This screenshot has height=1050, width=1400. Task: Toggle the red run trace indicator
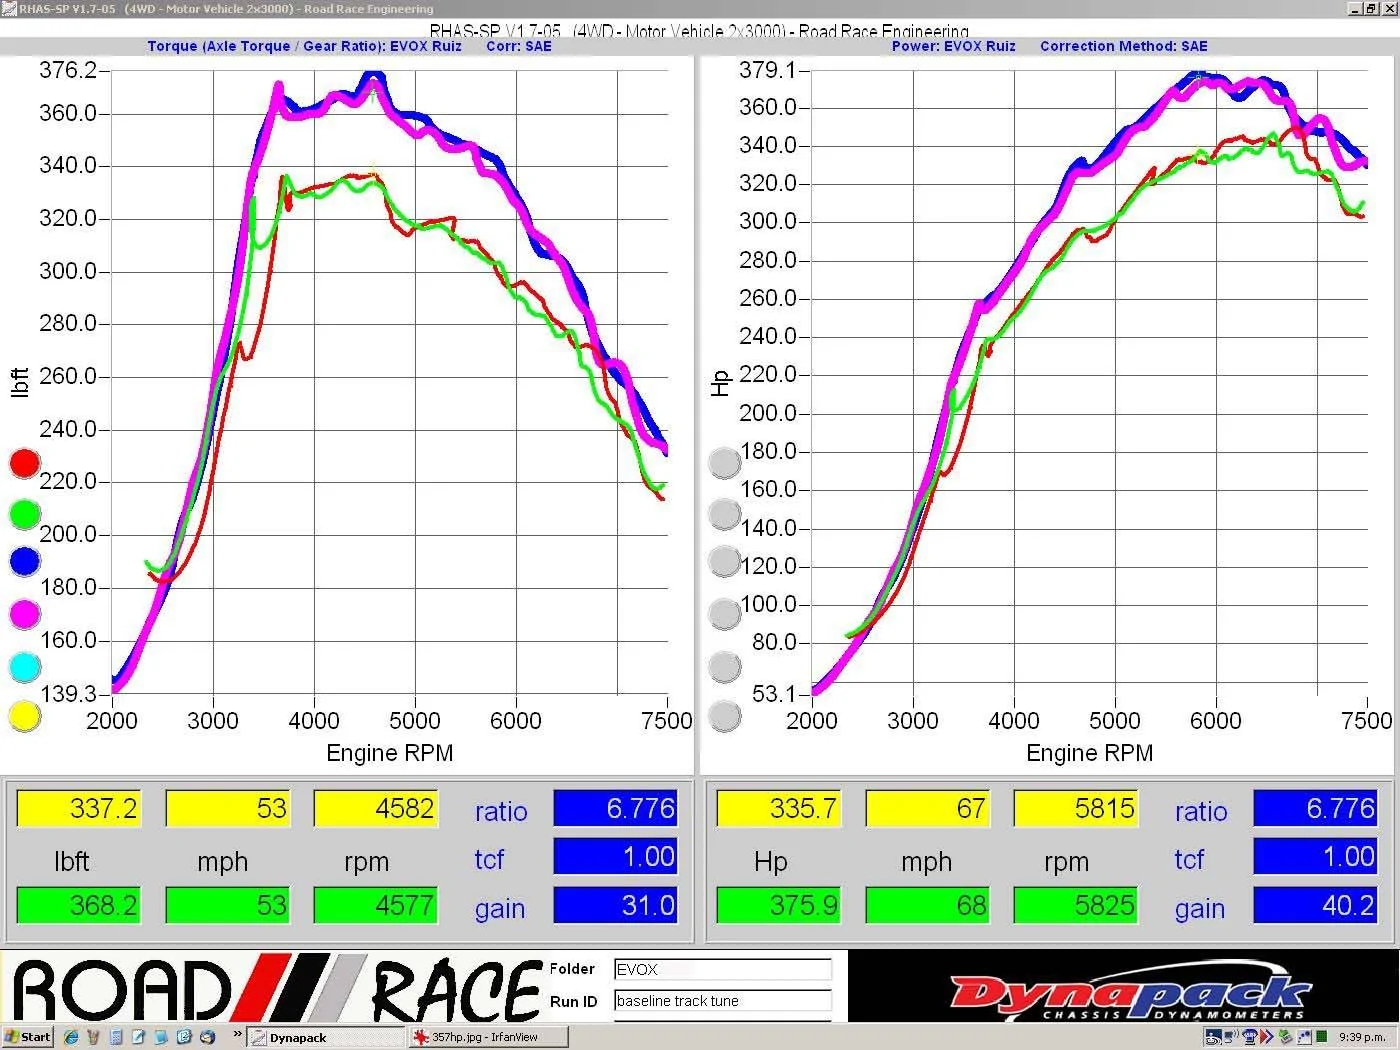coord(24,463)
